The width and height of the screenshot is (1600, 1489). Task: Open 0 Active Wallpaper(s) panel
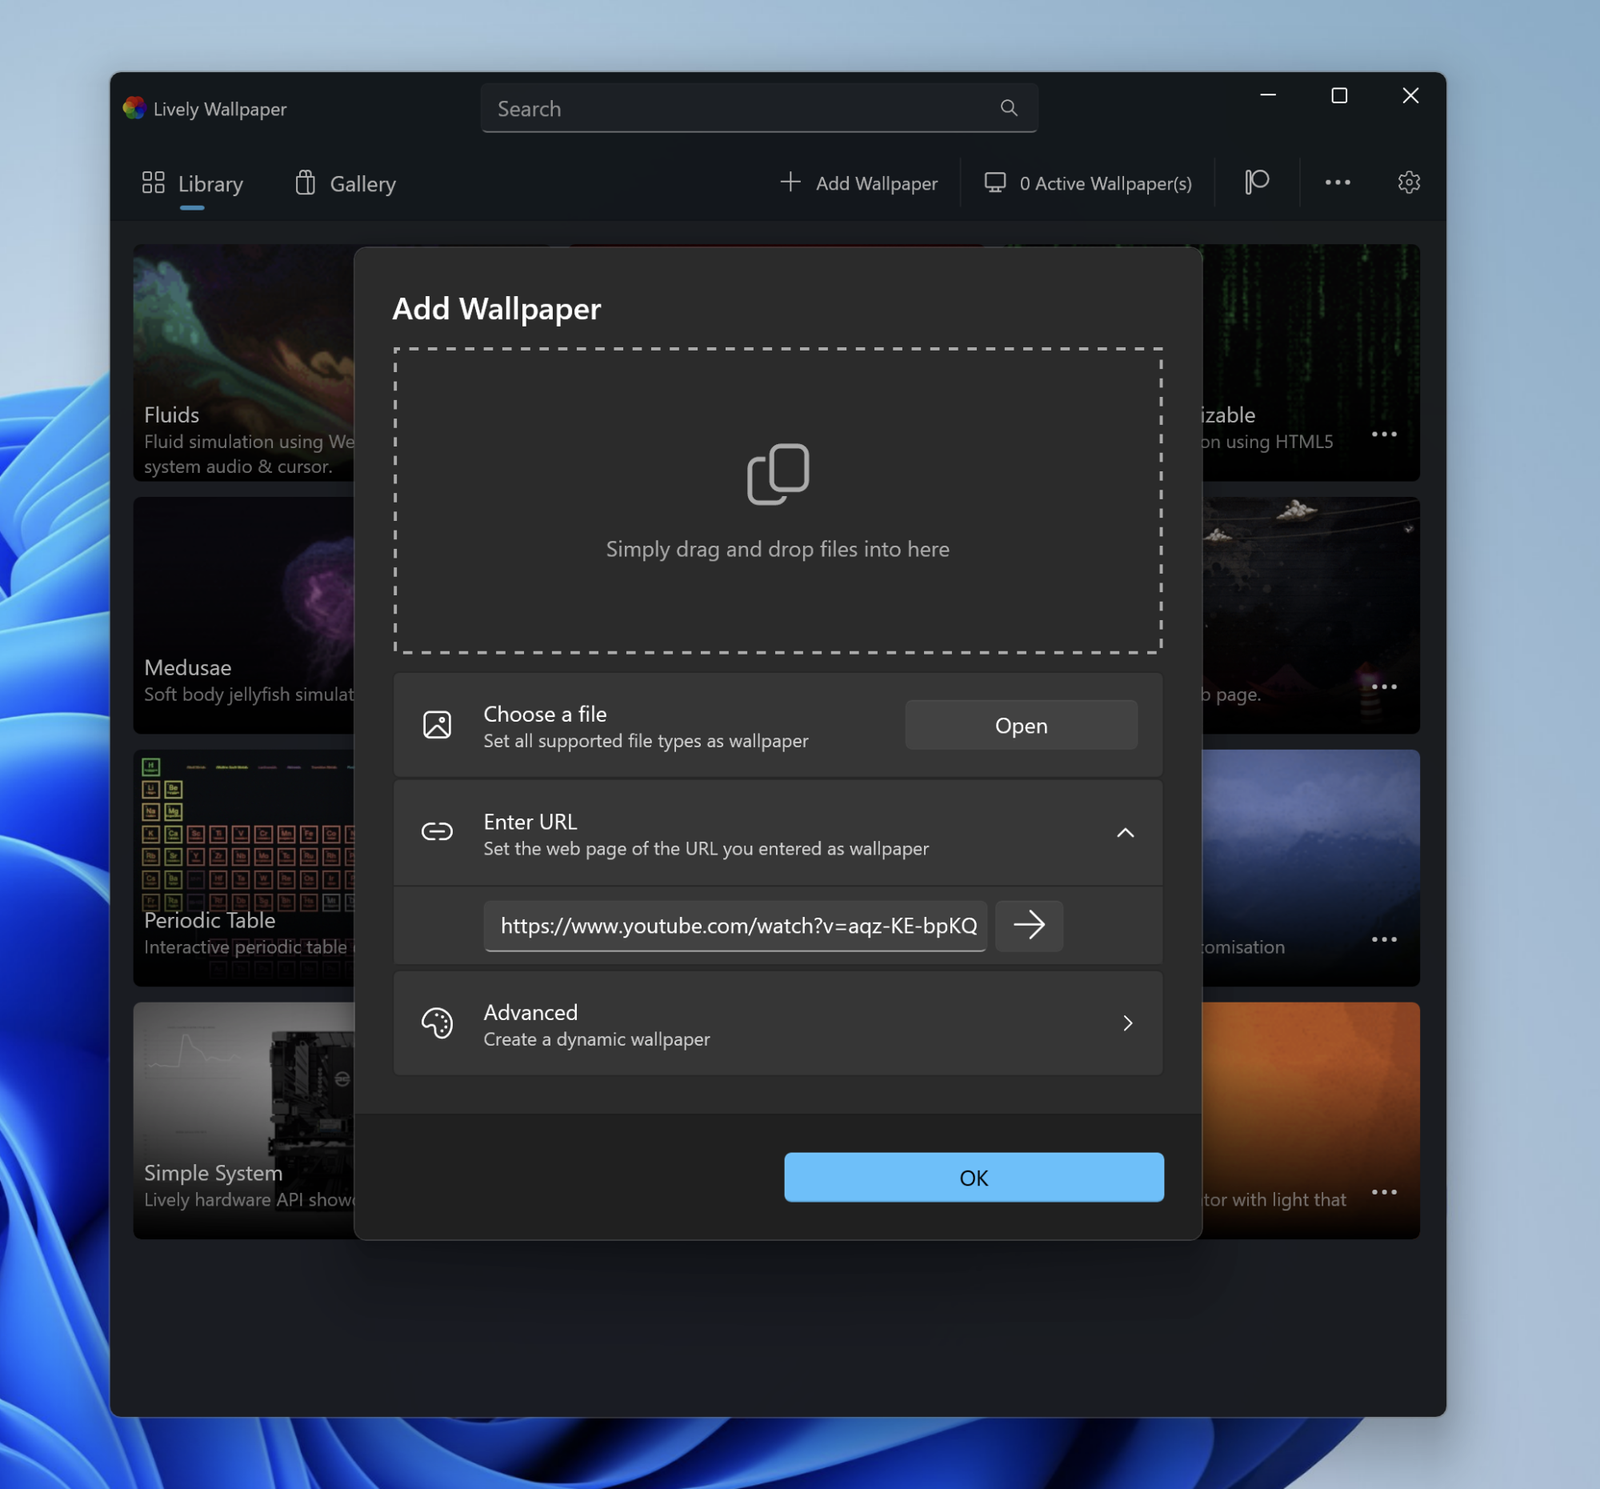coord(1088,183)
